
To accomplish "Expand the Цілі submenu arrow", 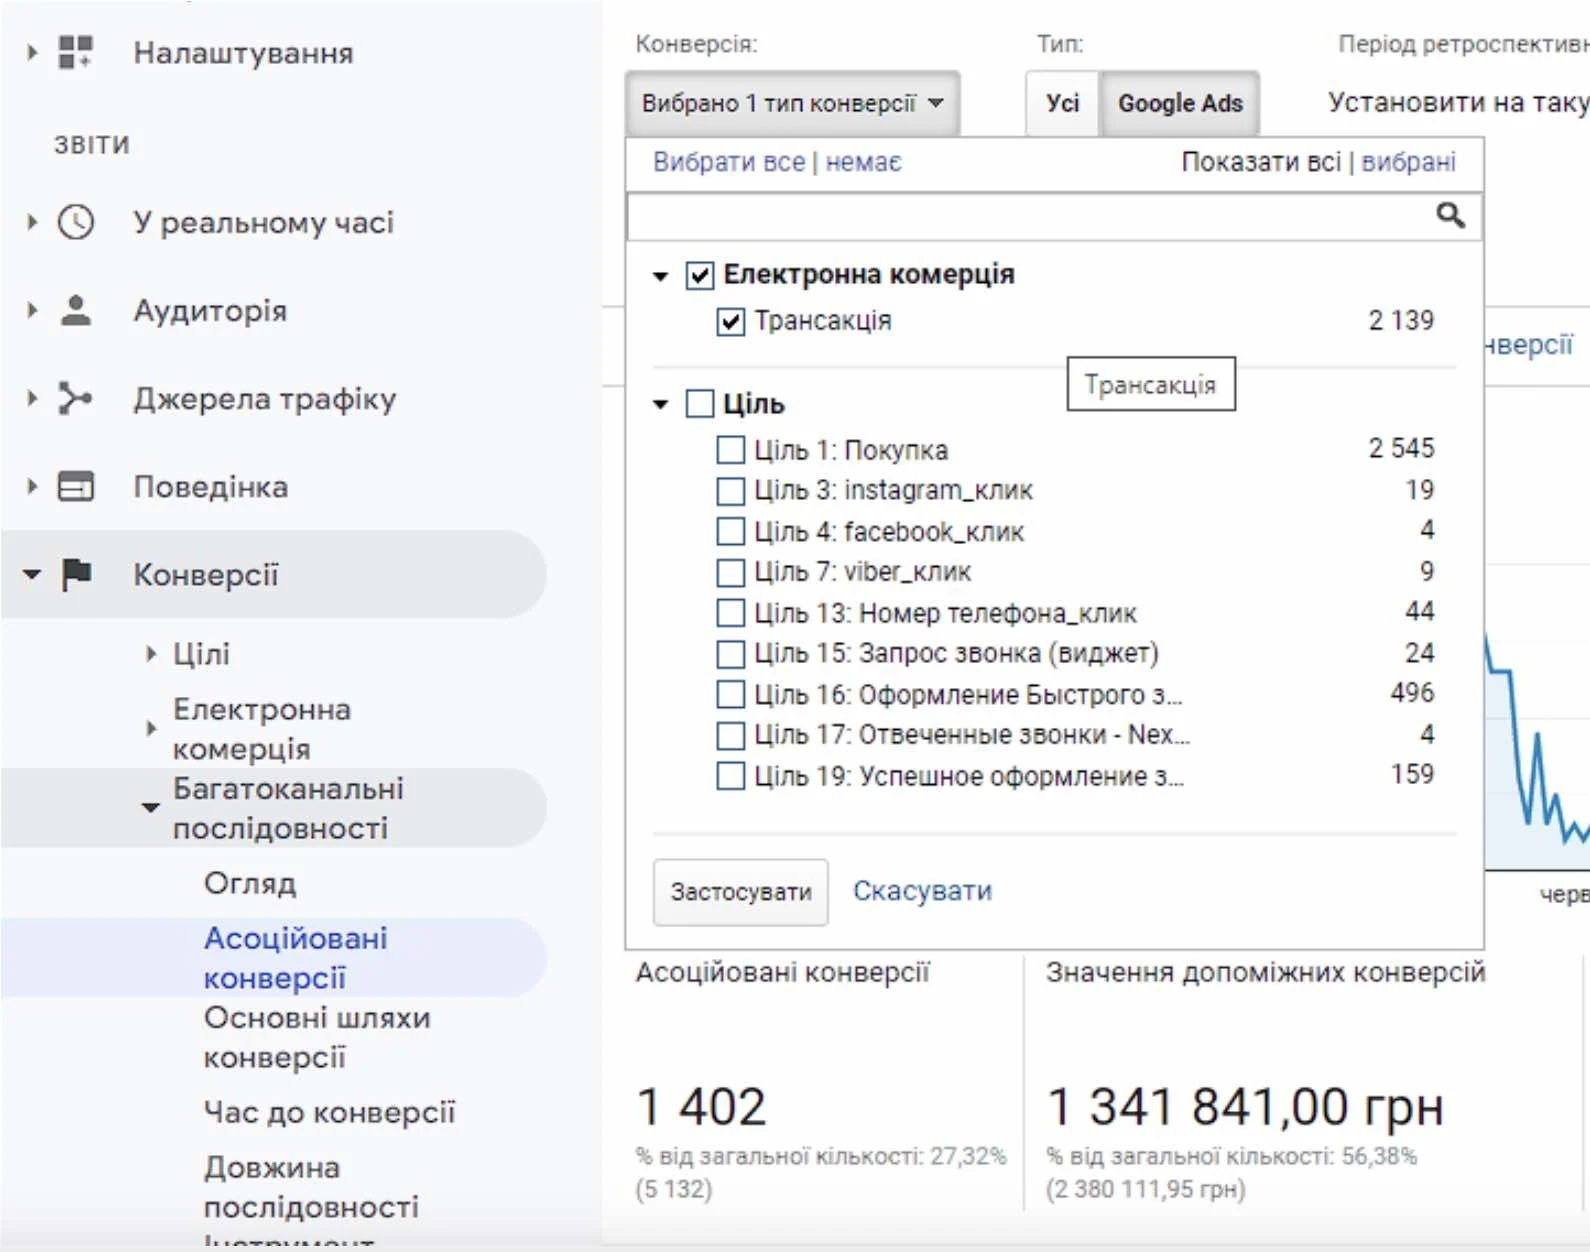I will 151,654.
